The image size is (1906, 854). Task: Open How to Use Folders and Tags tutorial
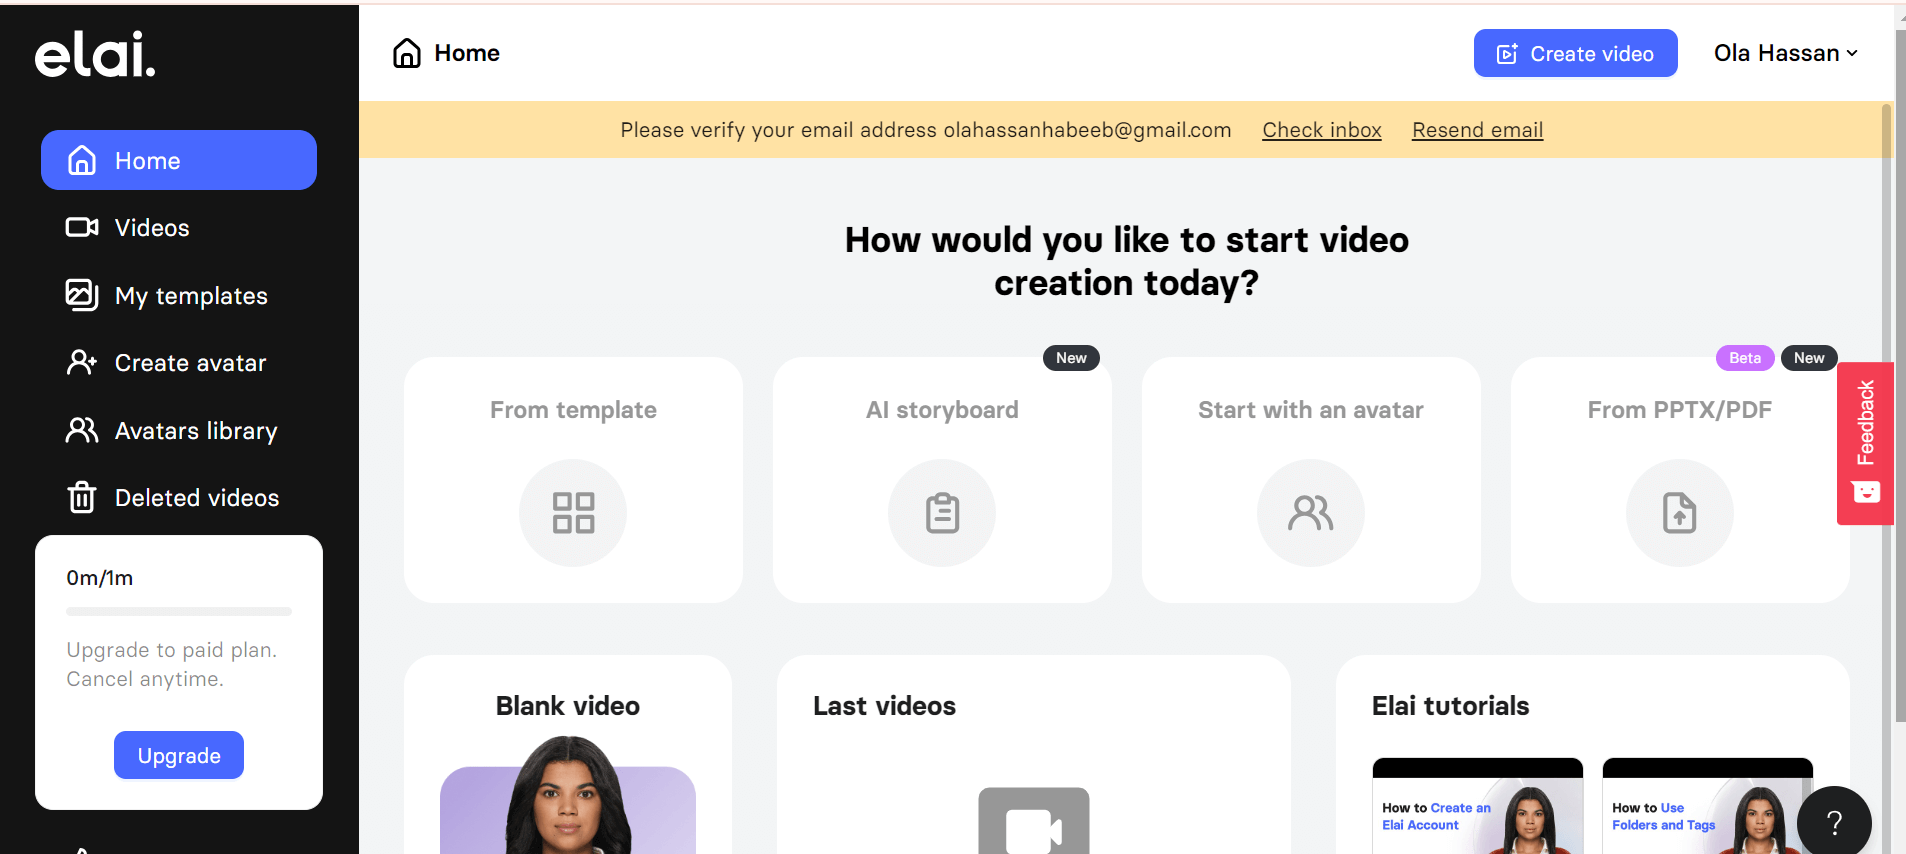coord(1708,806)
